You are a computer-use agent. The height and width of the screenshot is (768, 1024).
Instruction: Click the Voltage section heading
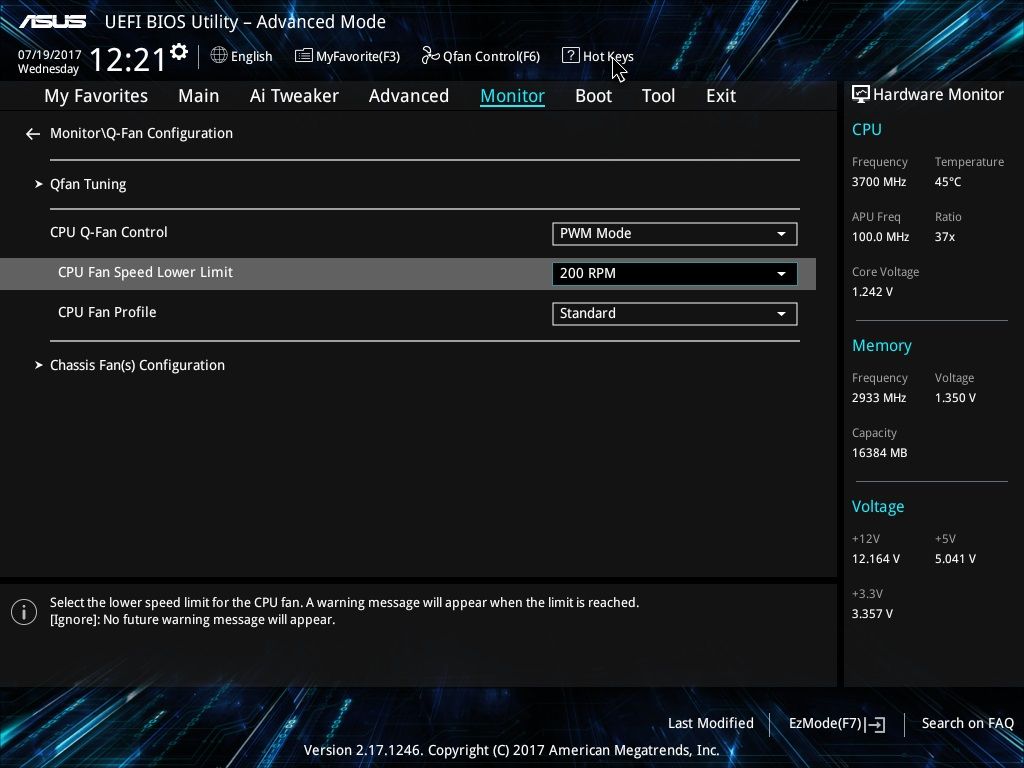(878, 507)
